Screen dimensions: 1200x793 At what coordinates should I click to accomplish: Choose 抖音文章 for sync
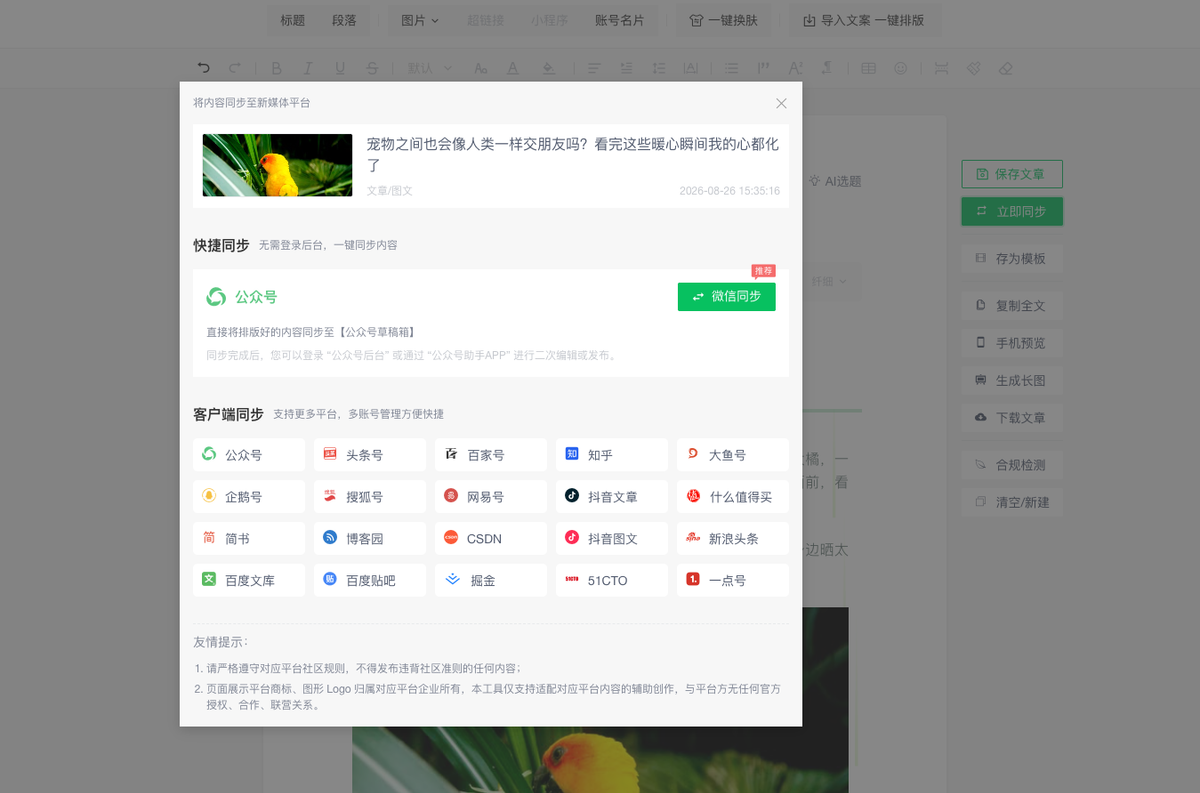612,497
